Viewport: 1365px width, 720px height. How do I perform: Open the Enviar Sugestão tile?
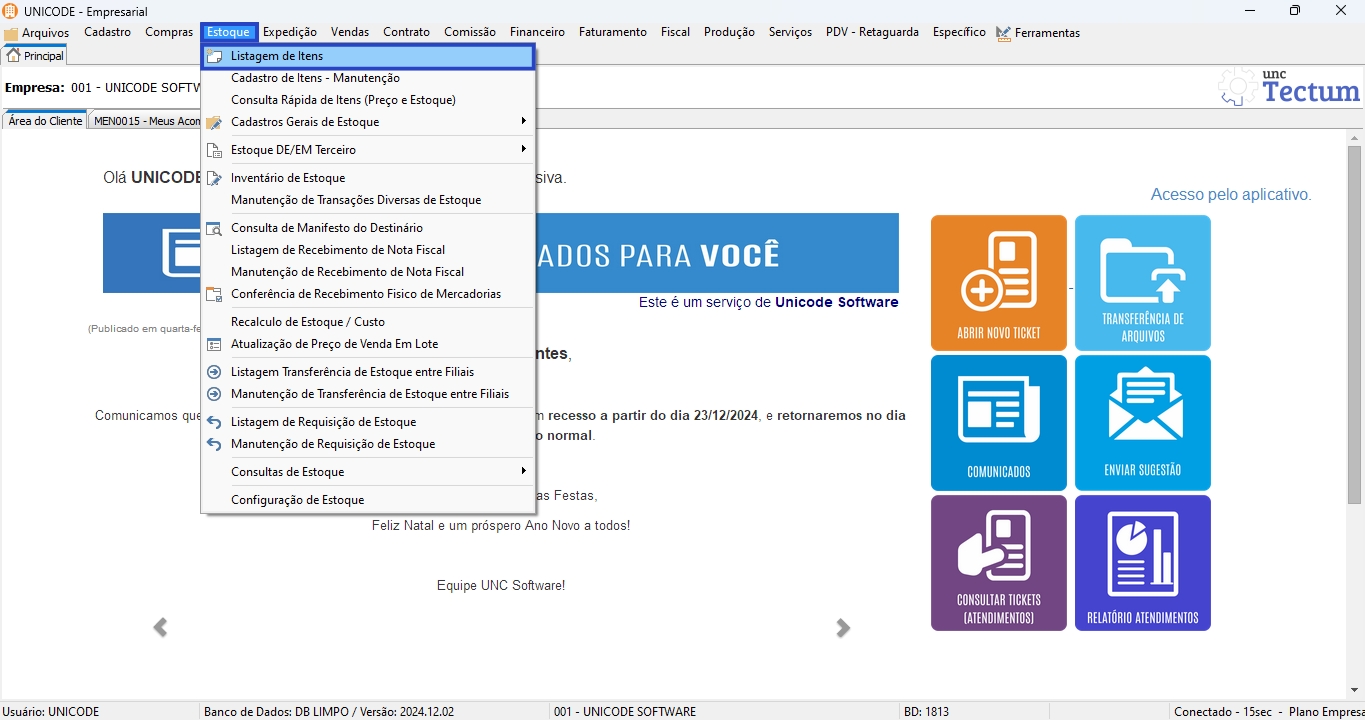coord(1142,422)
